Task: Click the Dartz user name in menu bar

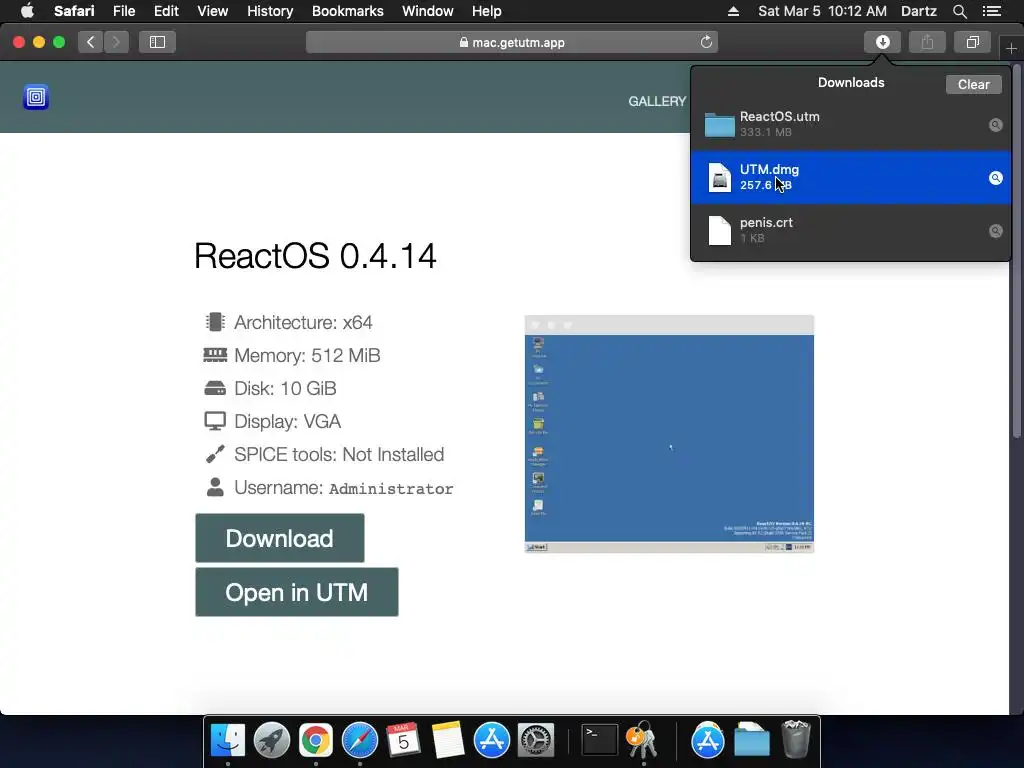Action: coord(918,11)
